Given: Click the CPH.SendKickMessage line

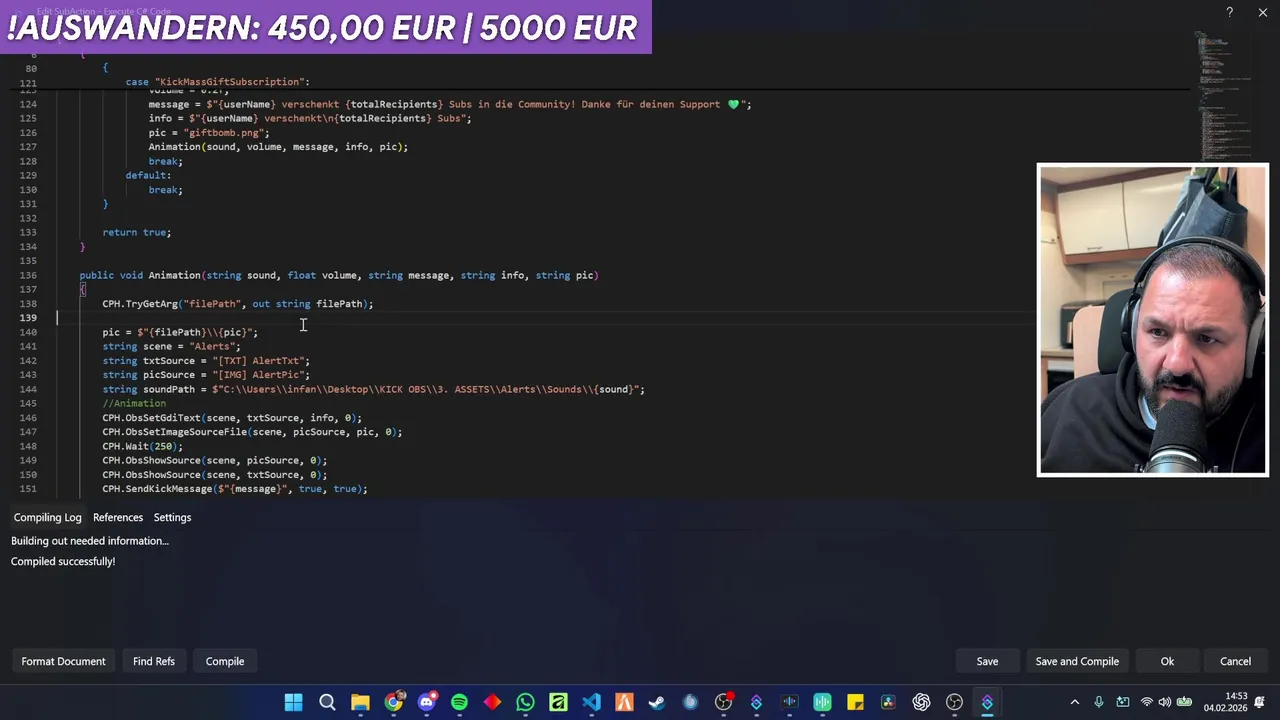Looking at the screenshot, I should pyautogui.click(x=235, y=489).
